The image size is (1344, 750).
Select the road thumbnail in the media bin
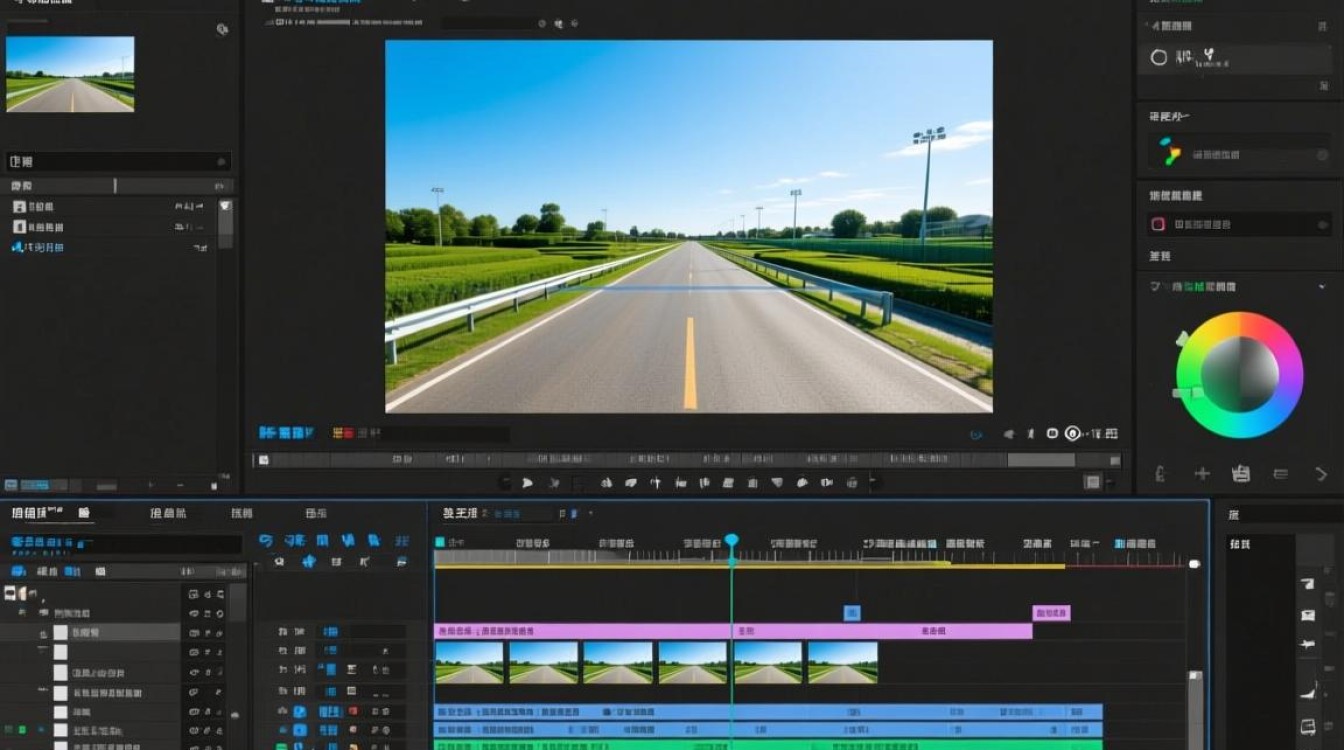pos(70,74)
